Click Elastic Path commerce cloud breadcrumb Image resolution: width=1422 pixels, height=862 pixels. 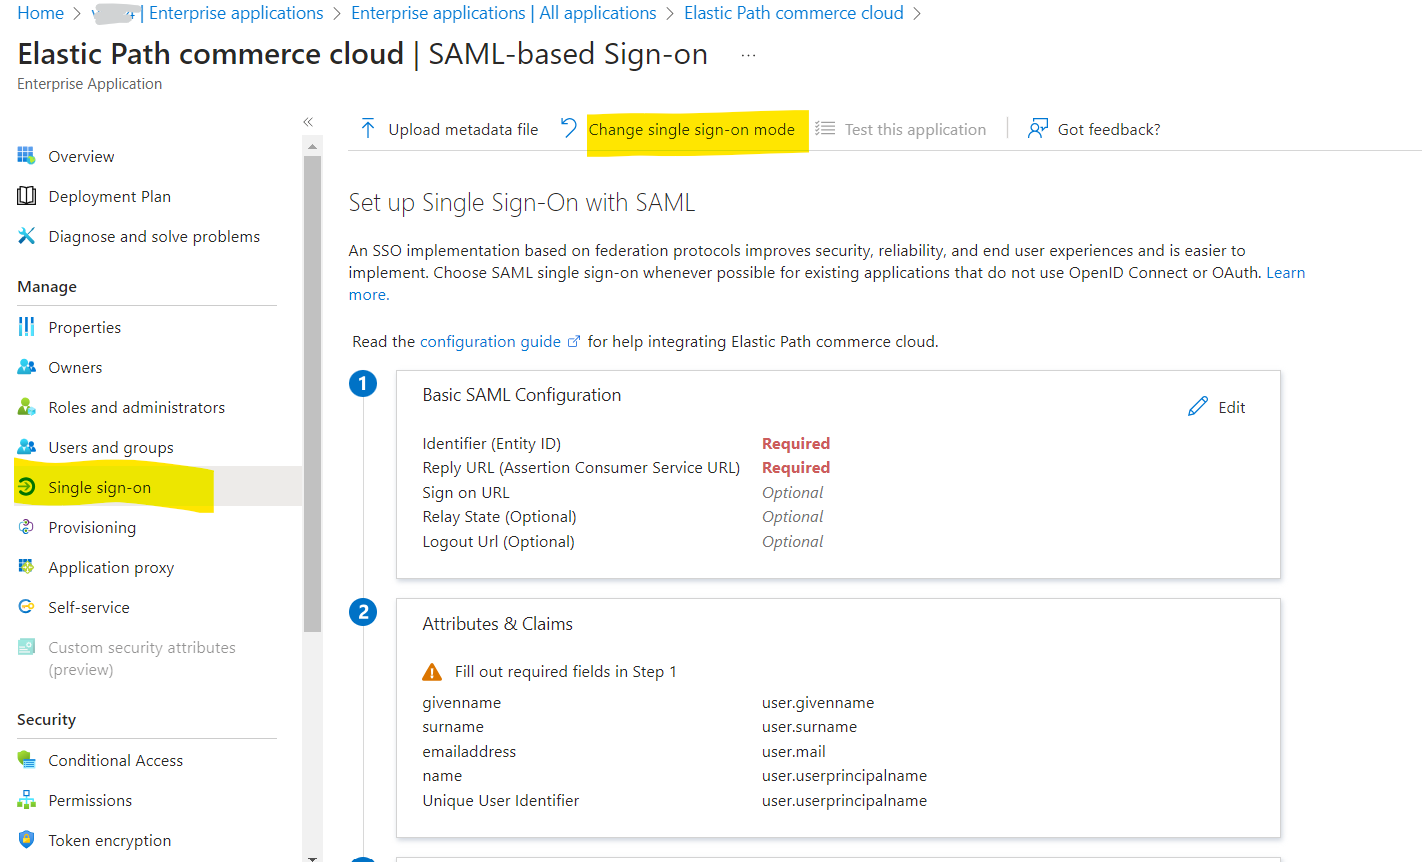coord(794,13)
